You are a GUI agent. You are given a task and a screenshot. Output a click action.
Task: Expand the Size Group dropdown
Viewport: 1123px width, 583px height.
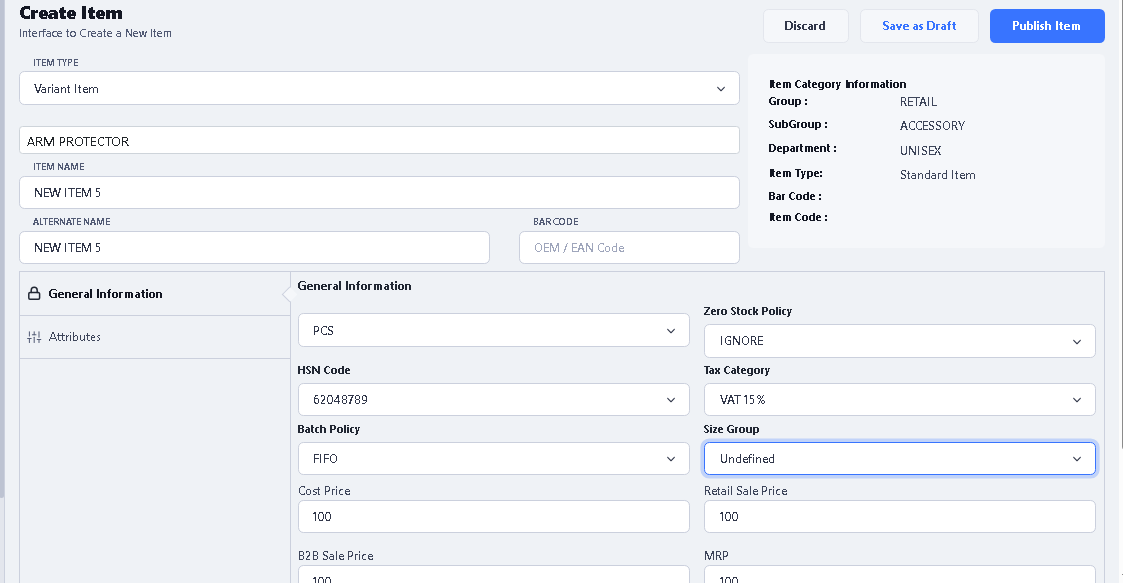(x=899, y=459)
